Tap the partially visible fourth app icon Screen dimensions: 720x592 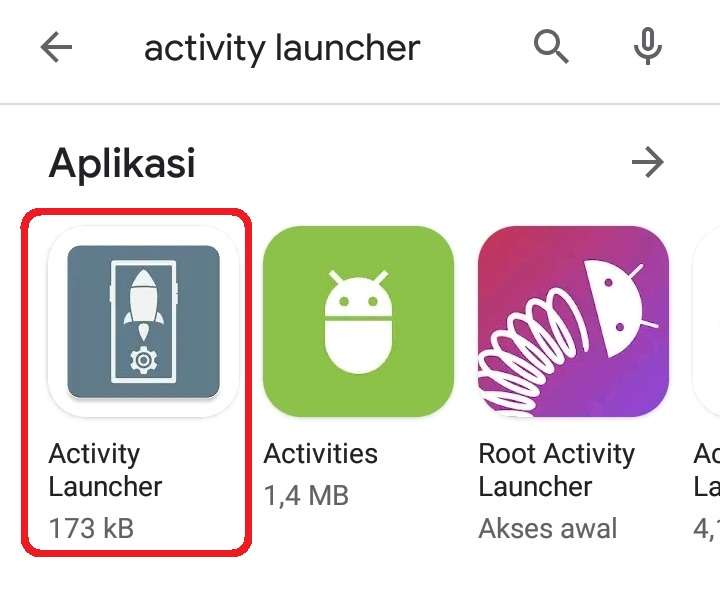click(x=706, y=321)
